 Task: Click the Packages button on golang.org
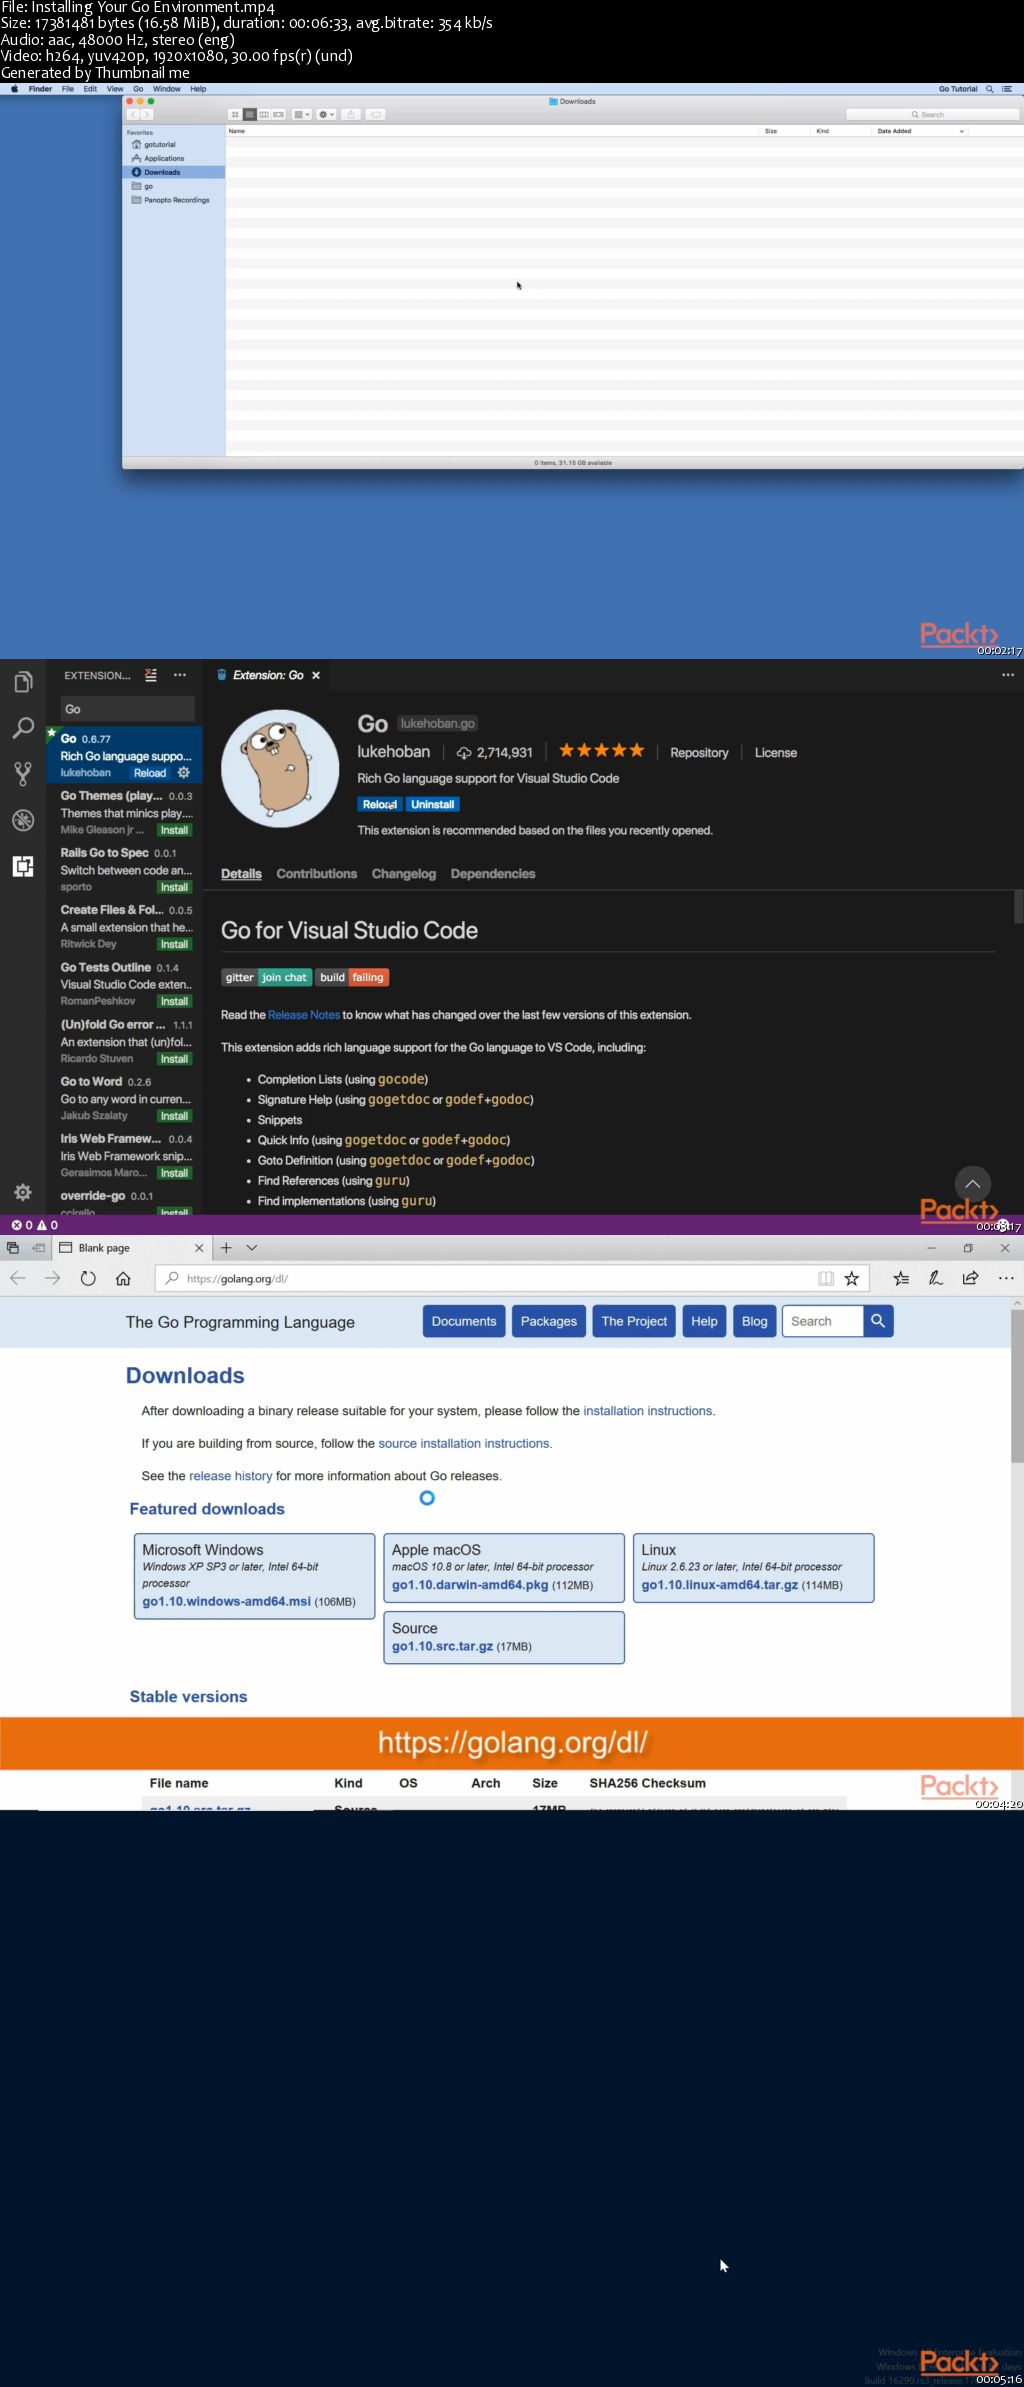(x=549, y=1321)
